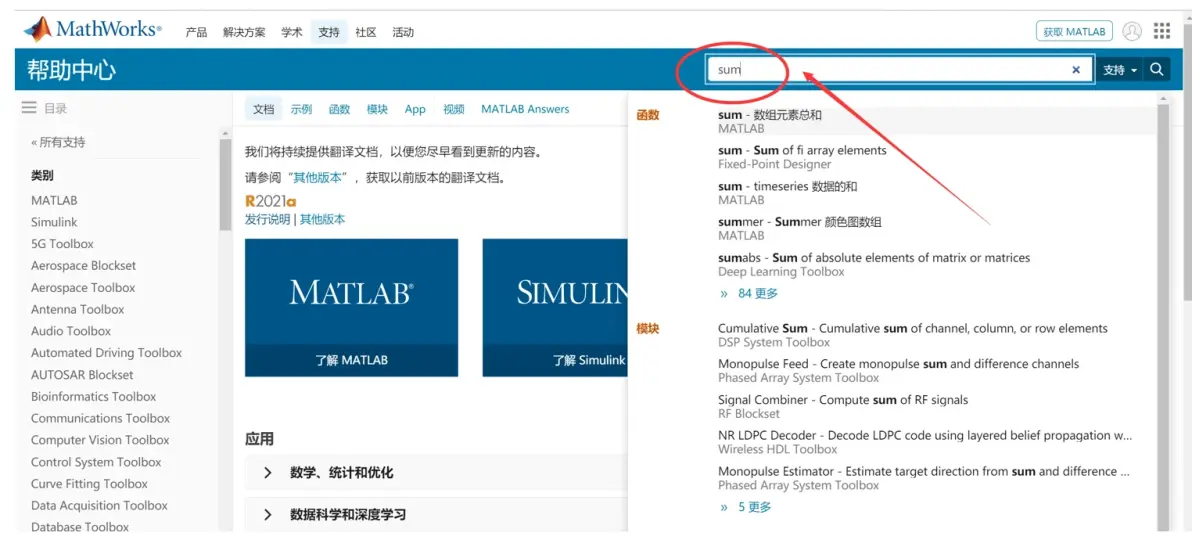Select the 视频 tab
This screenshot has width=1192, height=547.
[x=454, y=109]
